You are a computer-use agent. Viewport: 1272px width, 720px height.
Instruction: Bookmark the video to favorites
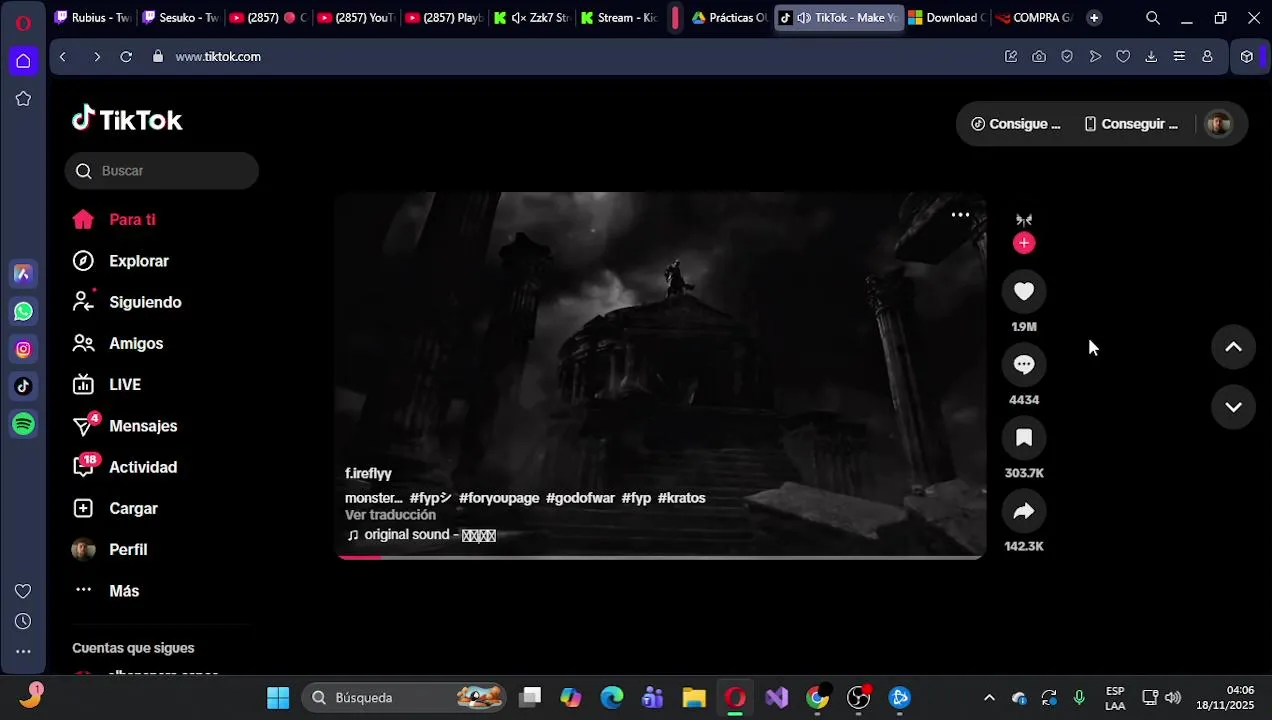[x=1023, y=438]
